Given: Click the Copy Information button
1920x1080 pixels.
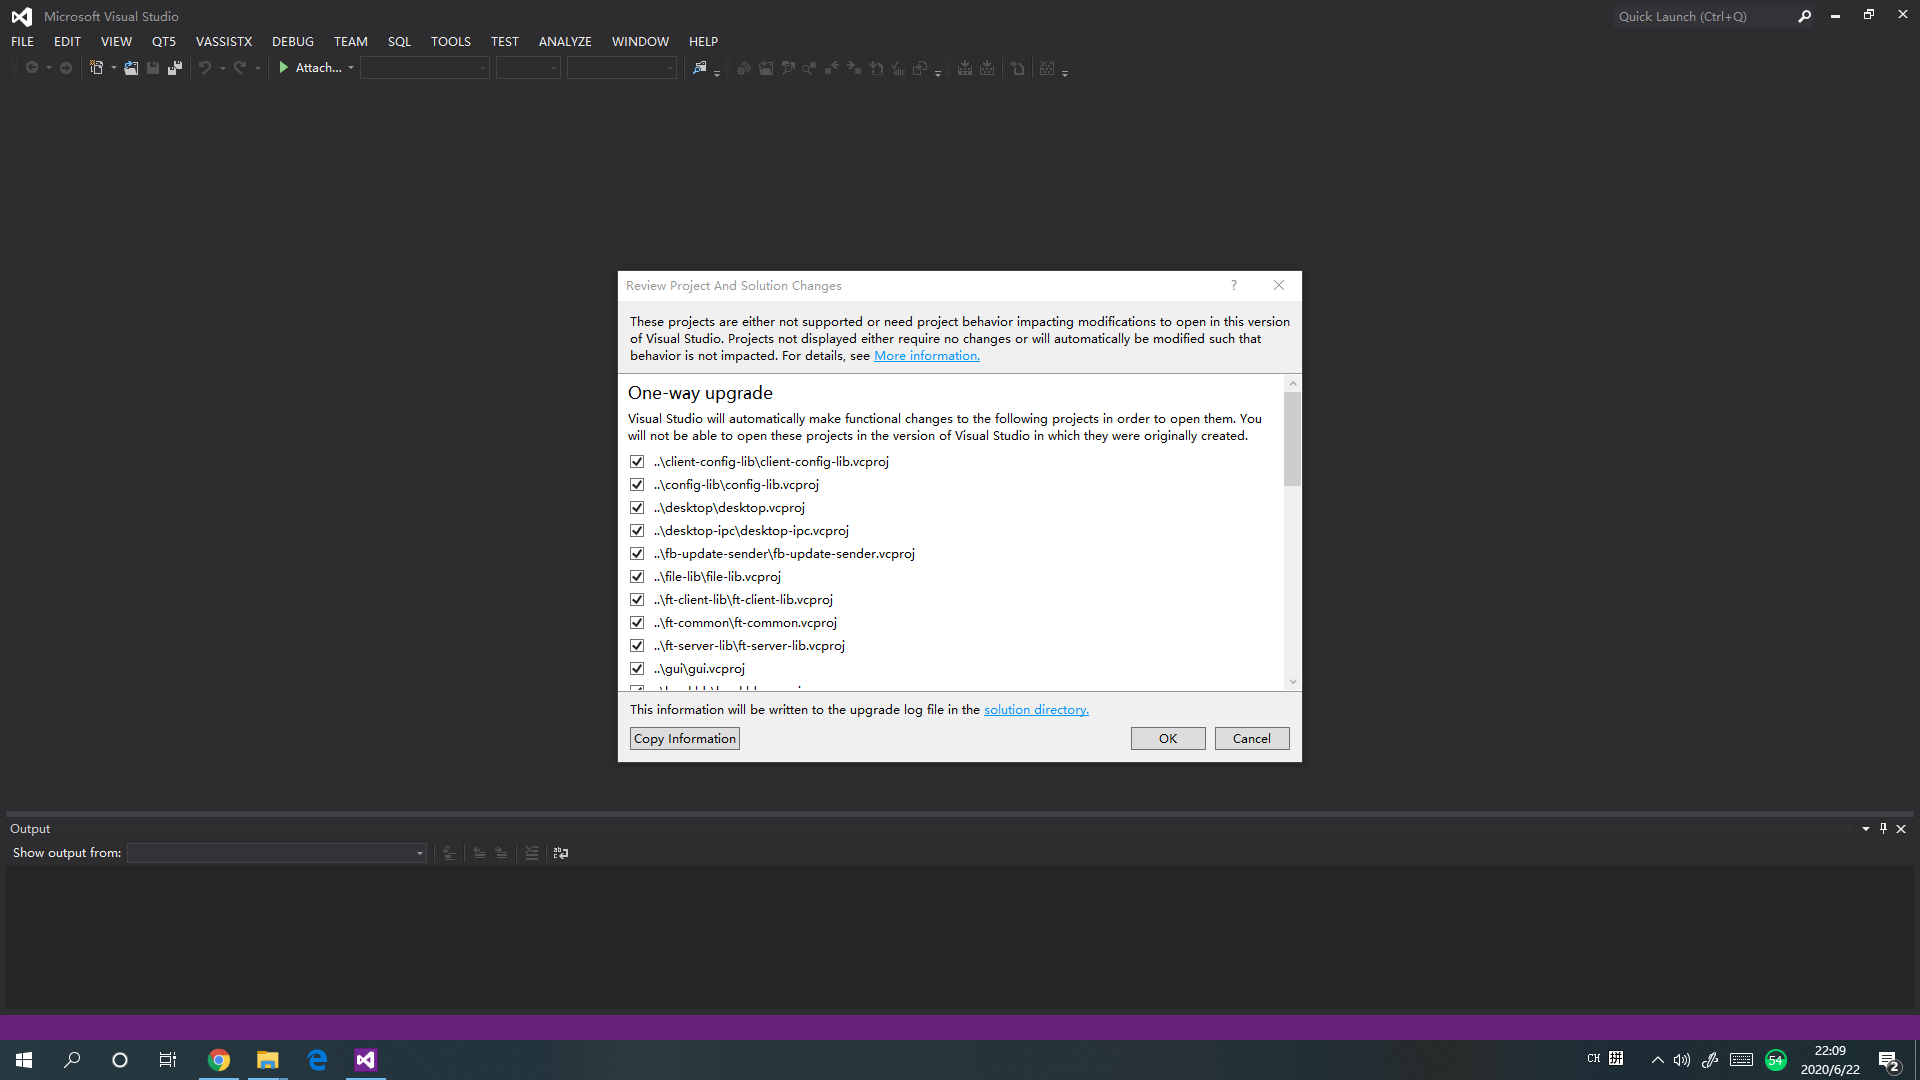Looking at the screenshot, I should click(684, 738).
